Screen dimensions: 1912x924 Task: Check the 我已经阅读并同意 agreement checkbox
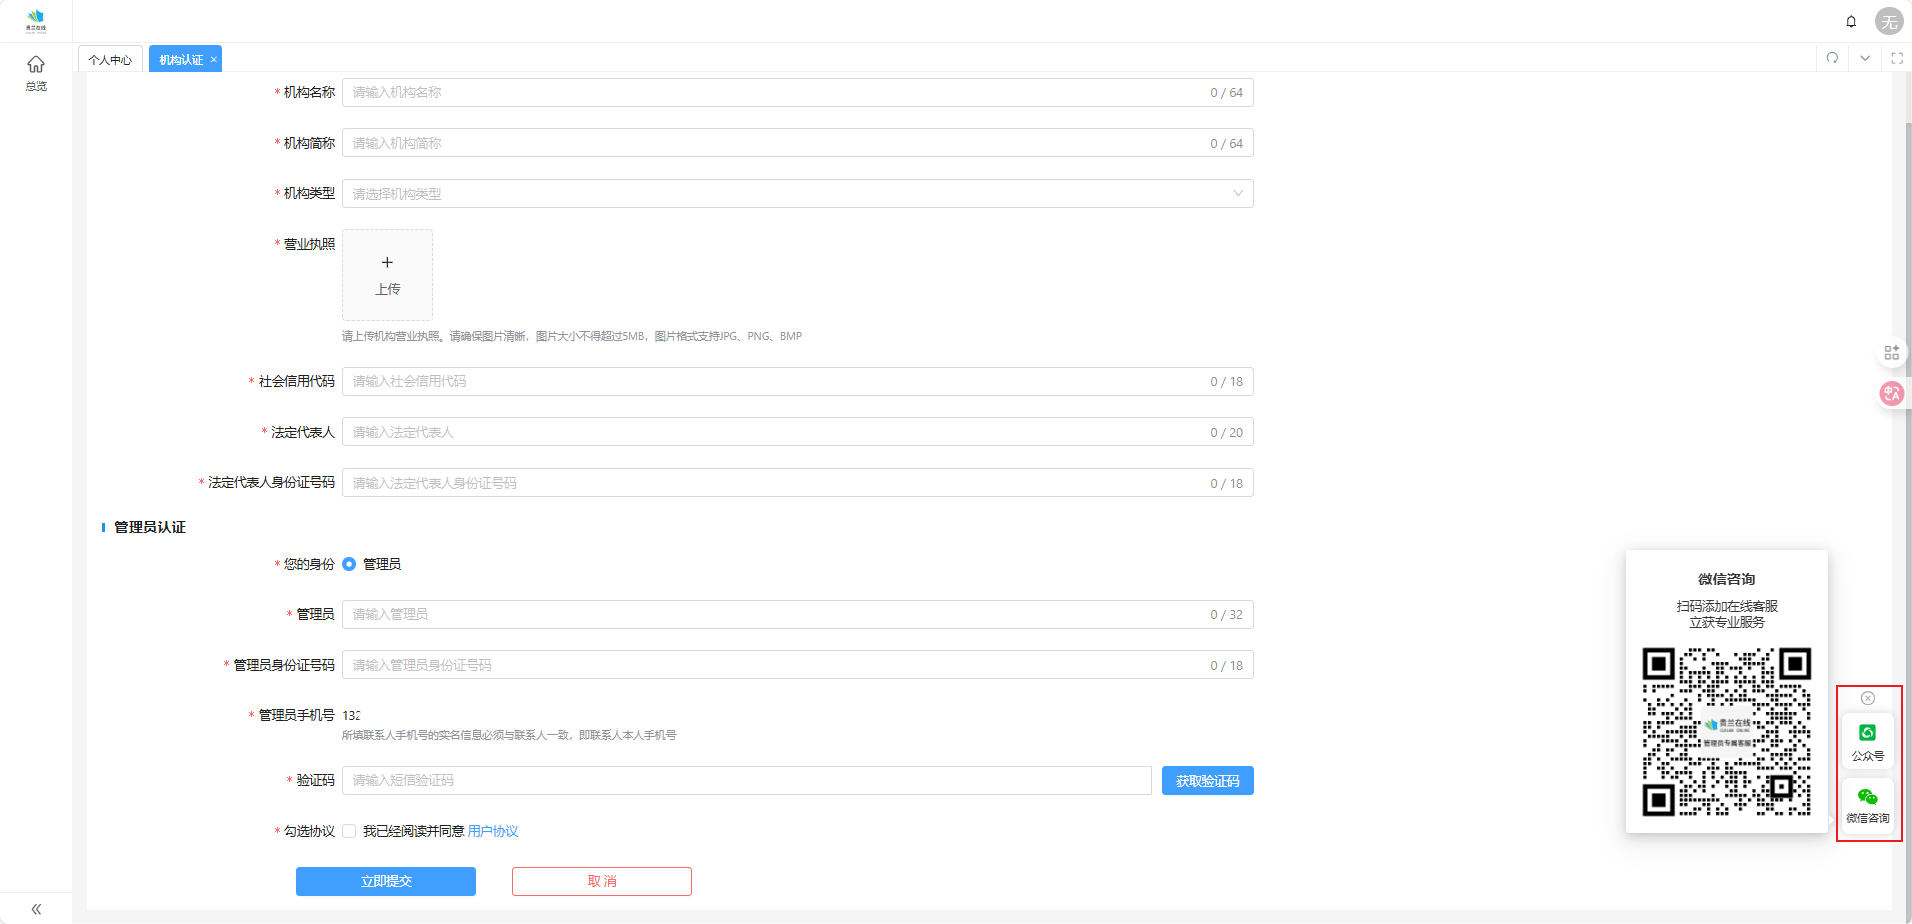click(349, 831)
